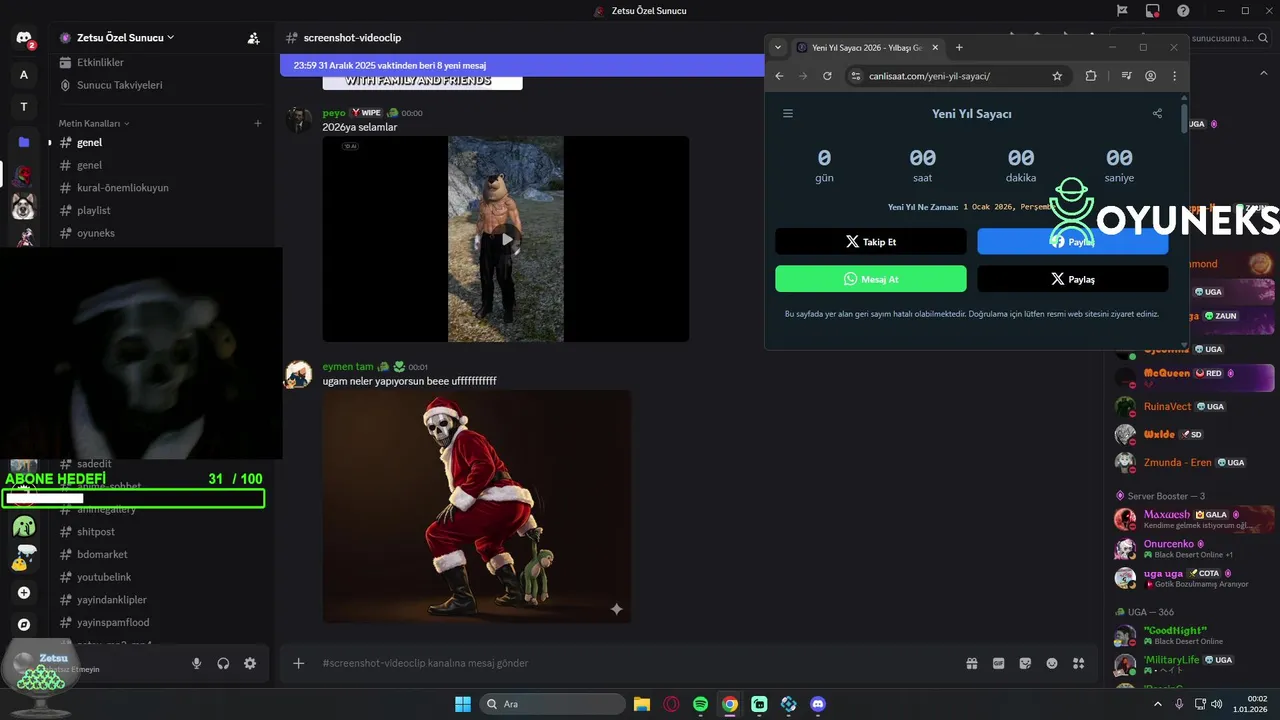Image resolution: width=1280 pixels, height=720 pixels.
Task: Select the Yeni Yıl Sayacı 2026 tab
Action: point(867,47)
